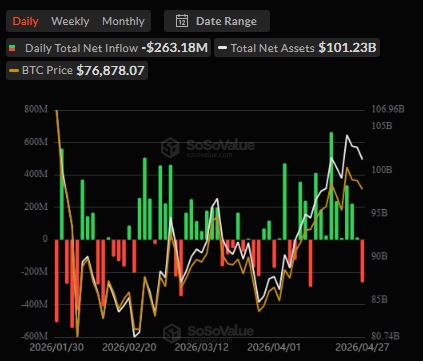Select the last red outflow bar
The width and height of the screenshot is (423, 361).
[x=362, y=261]
